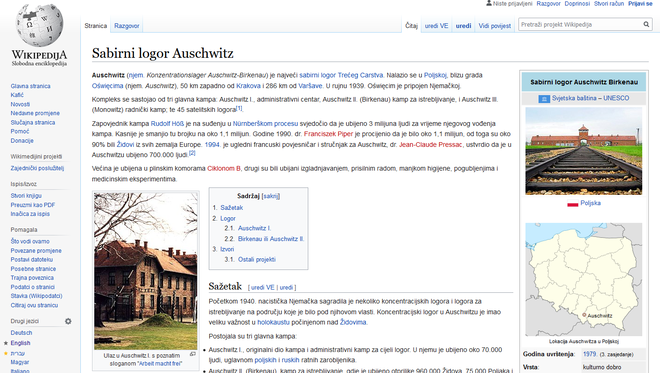Jump to Sažetak in contents
Screen dimensions: 660x373
(x=232, y=208)
